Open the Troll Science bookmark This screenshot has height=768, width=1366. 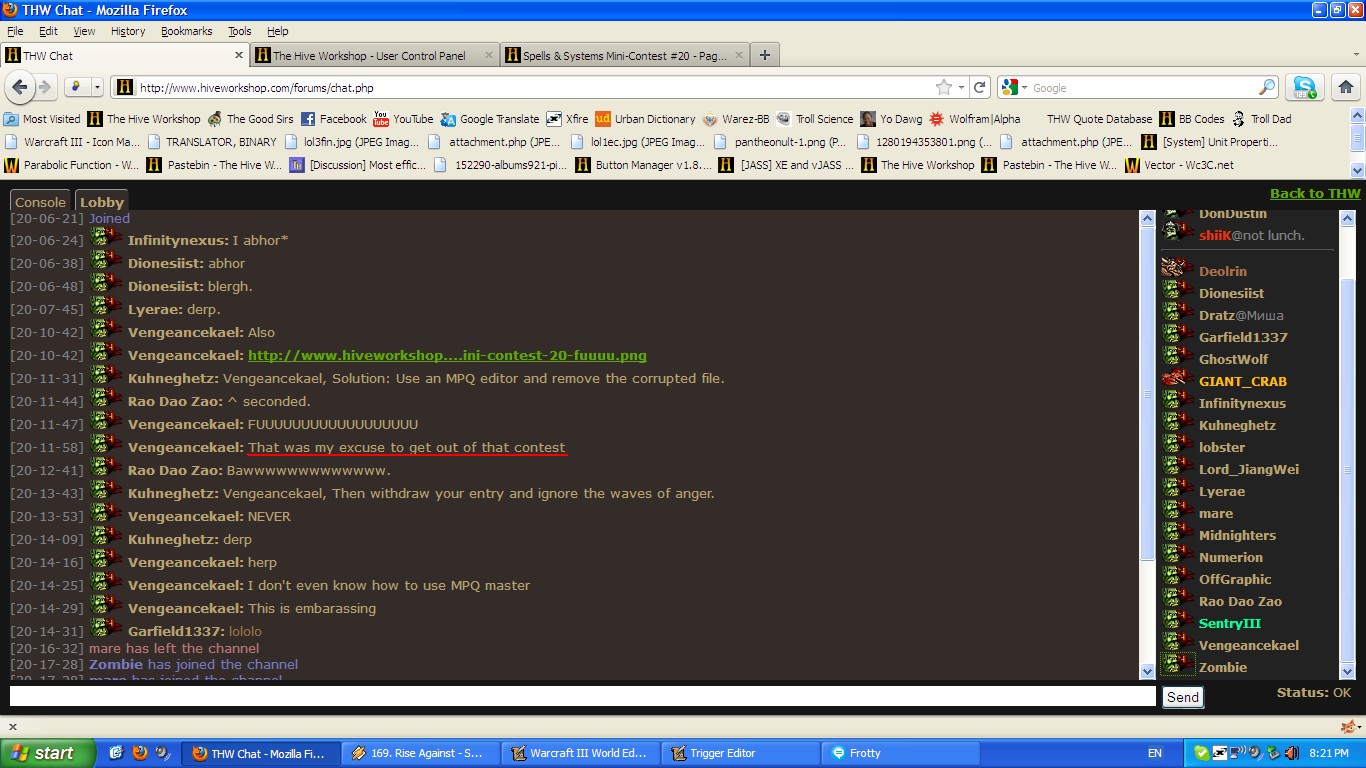tap(815, 119)
